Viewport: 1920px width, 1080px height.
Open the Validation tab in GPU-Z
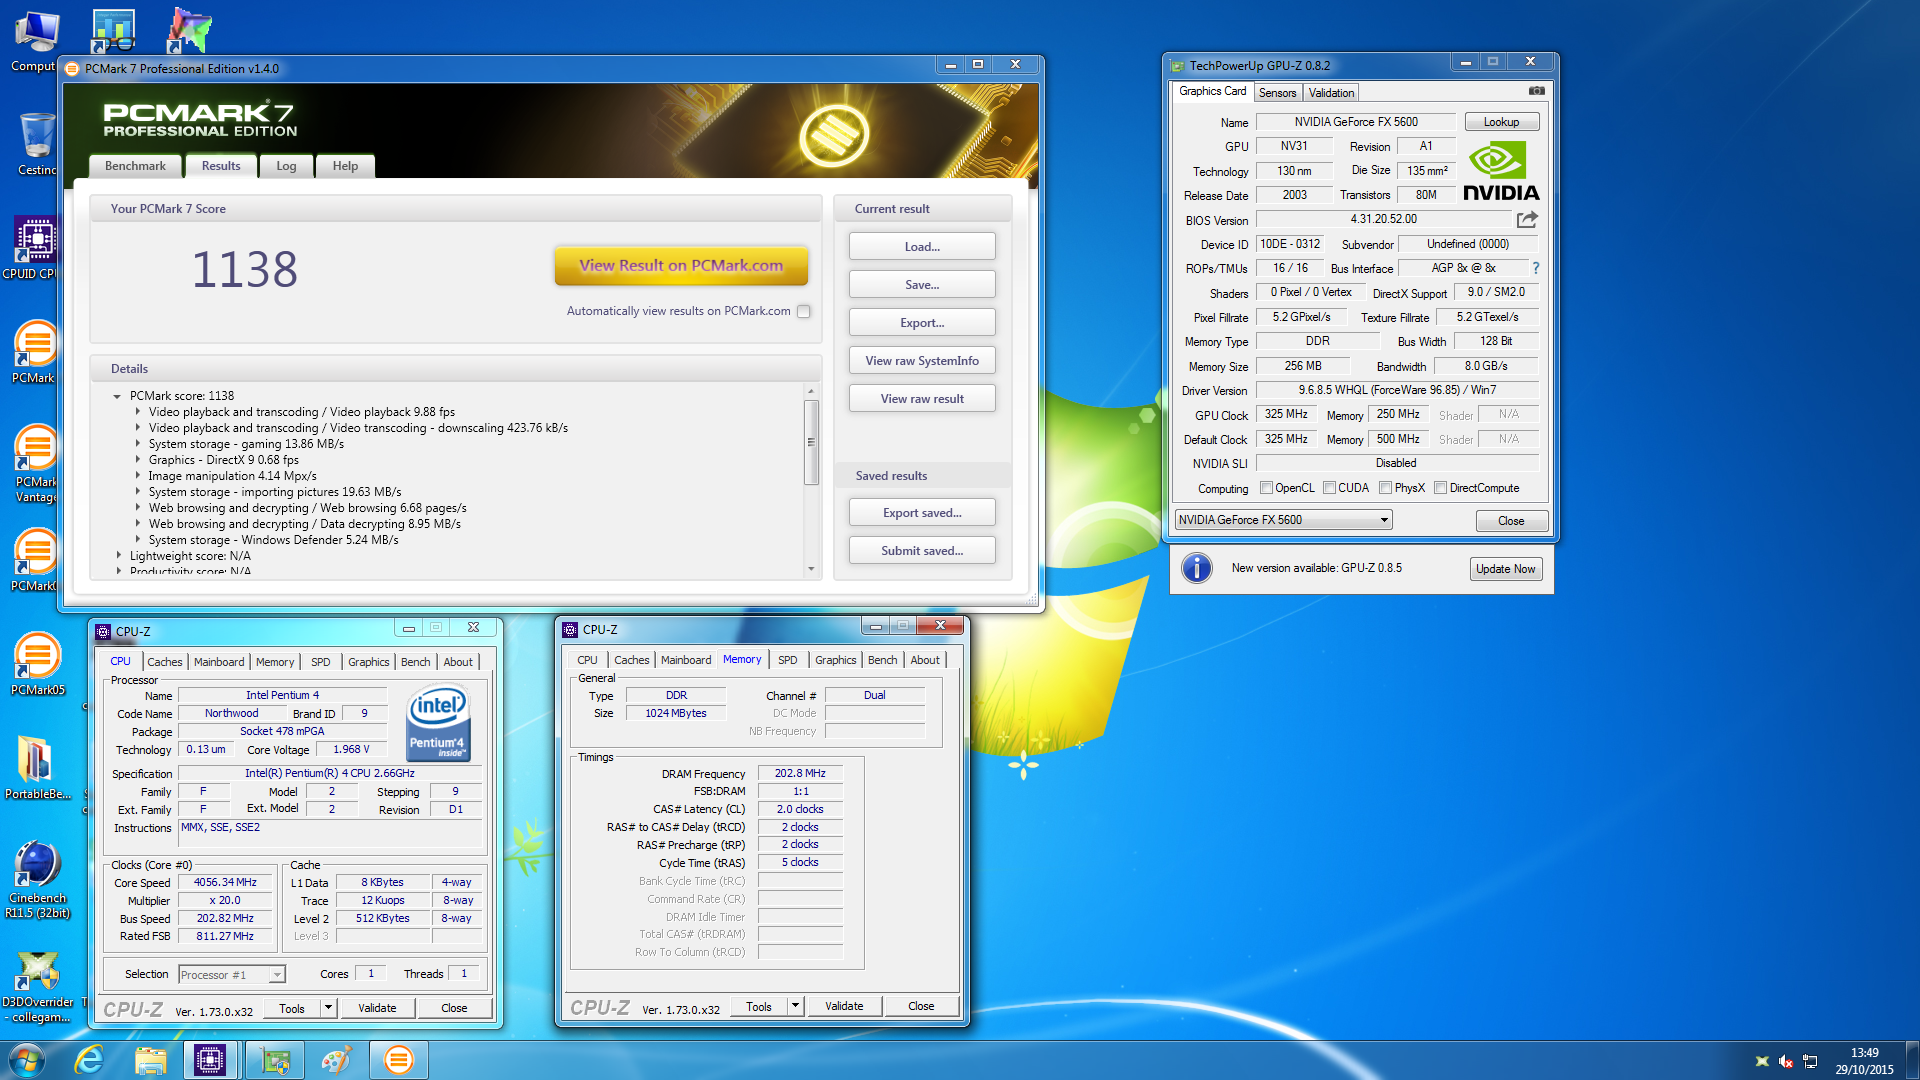pos(1331,92)
